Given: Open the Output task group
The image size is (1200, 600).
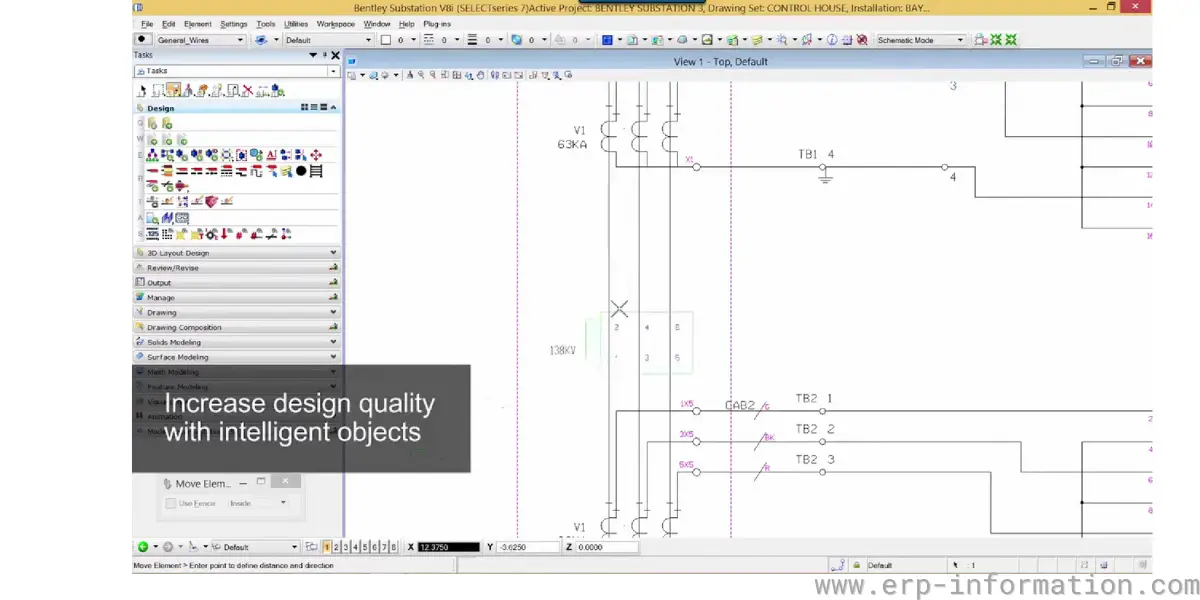Looking at the screenshot, I should coord(236,283).
